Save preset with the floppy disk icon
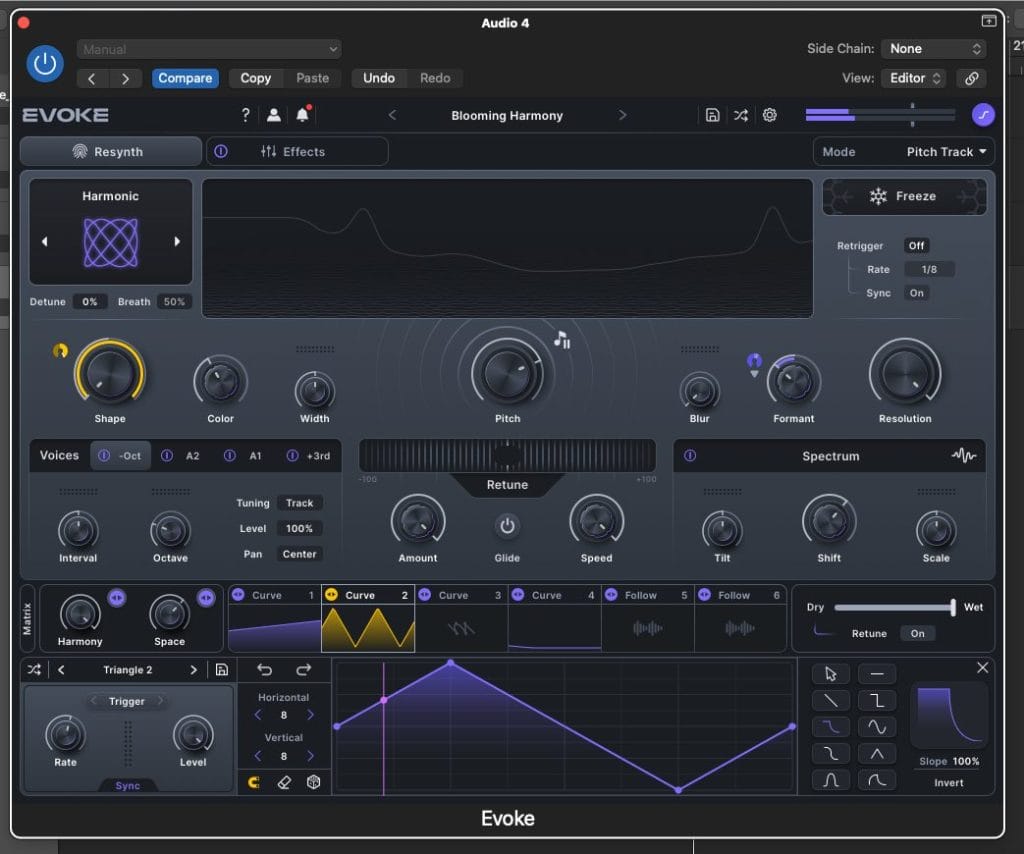 712,115
